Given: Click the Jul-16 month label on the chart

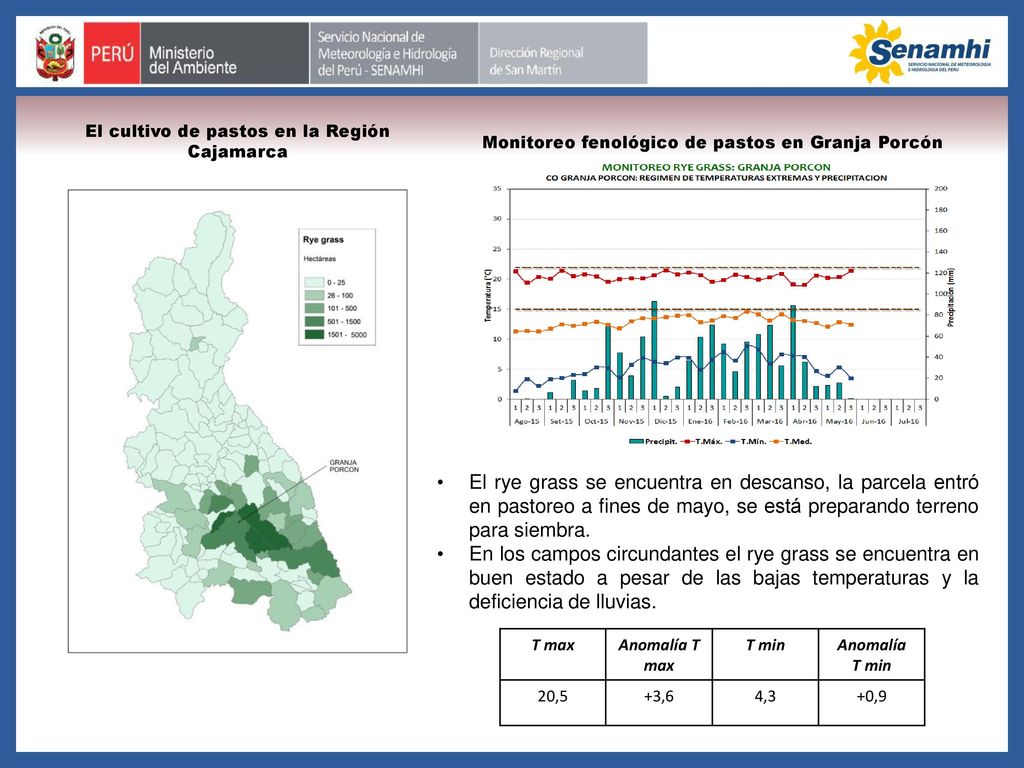Looking at the screenshot, I should point(908,421).
